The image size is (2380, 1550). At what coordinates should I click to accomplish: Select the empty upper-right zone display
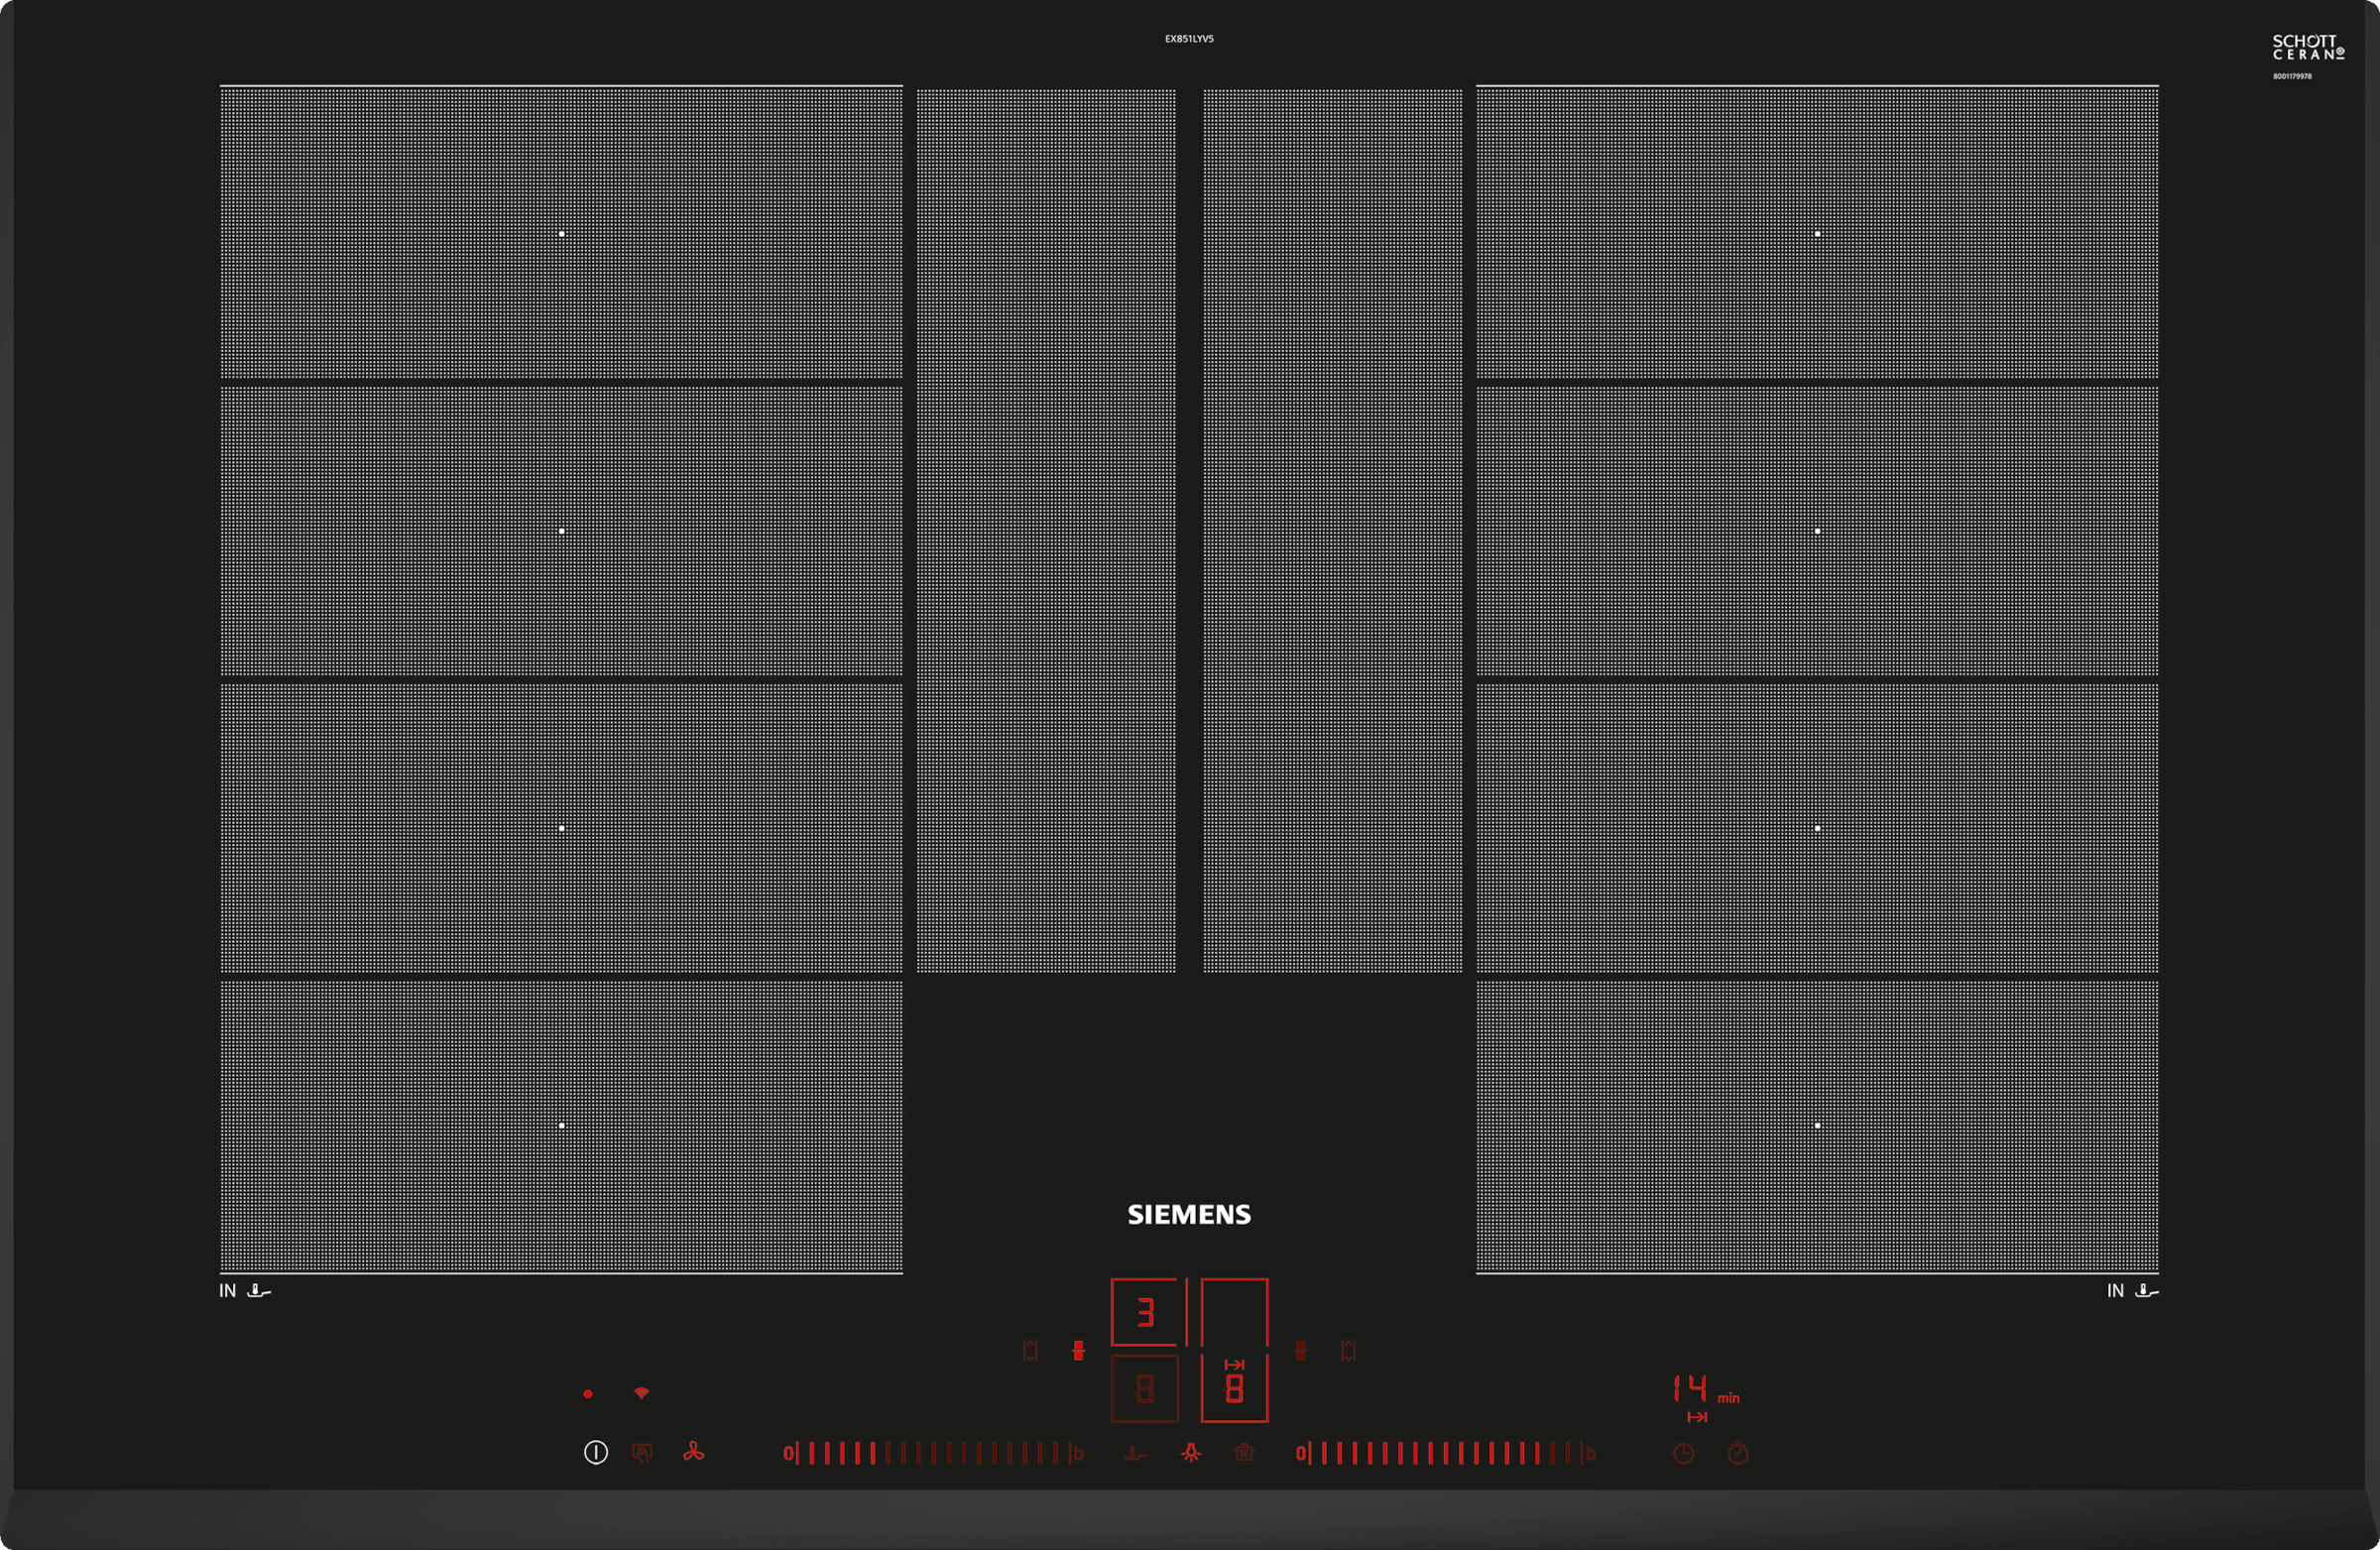(x=1234, y=1312)
